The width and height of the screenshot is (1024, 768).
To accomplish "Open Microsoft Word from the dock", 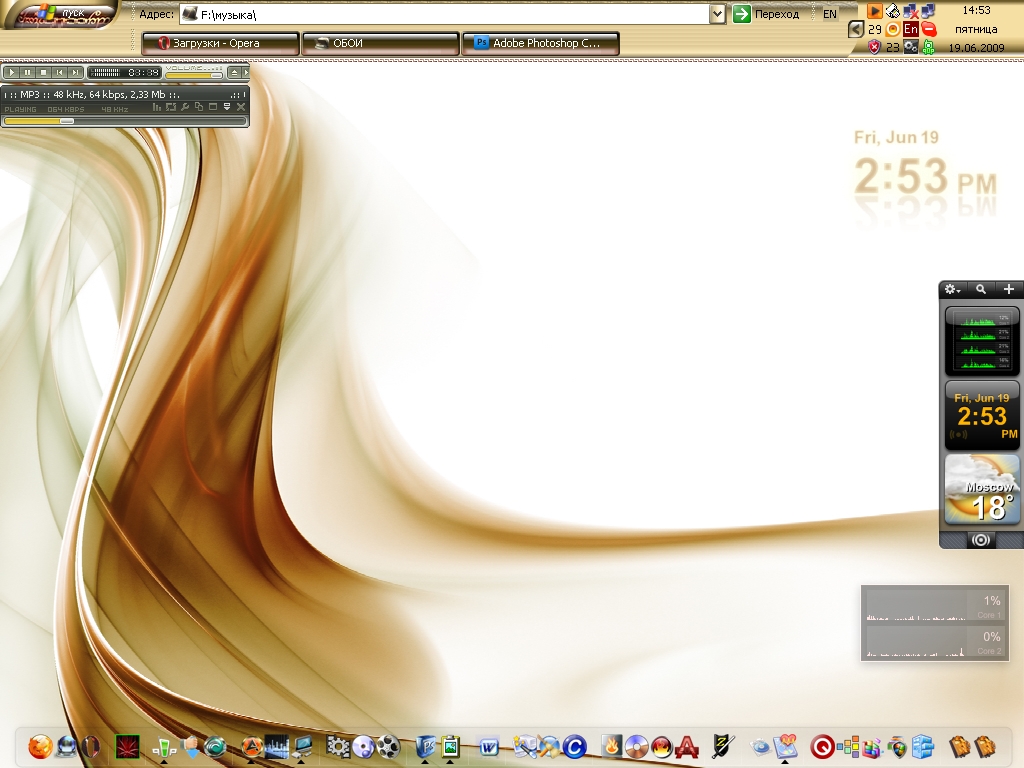I will tap(489, 746).
